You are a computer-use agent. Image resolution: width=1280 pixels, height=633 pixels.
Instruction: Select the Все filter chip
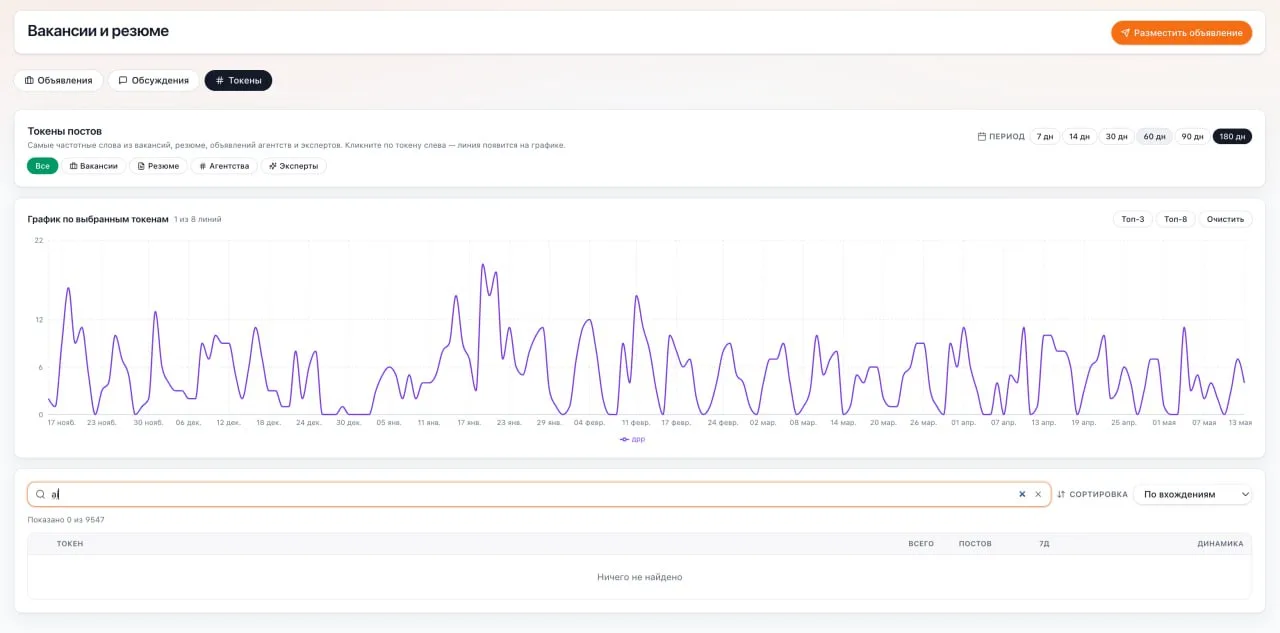[42, 166]
